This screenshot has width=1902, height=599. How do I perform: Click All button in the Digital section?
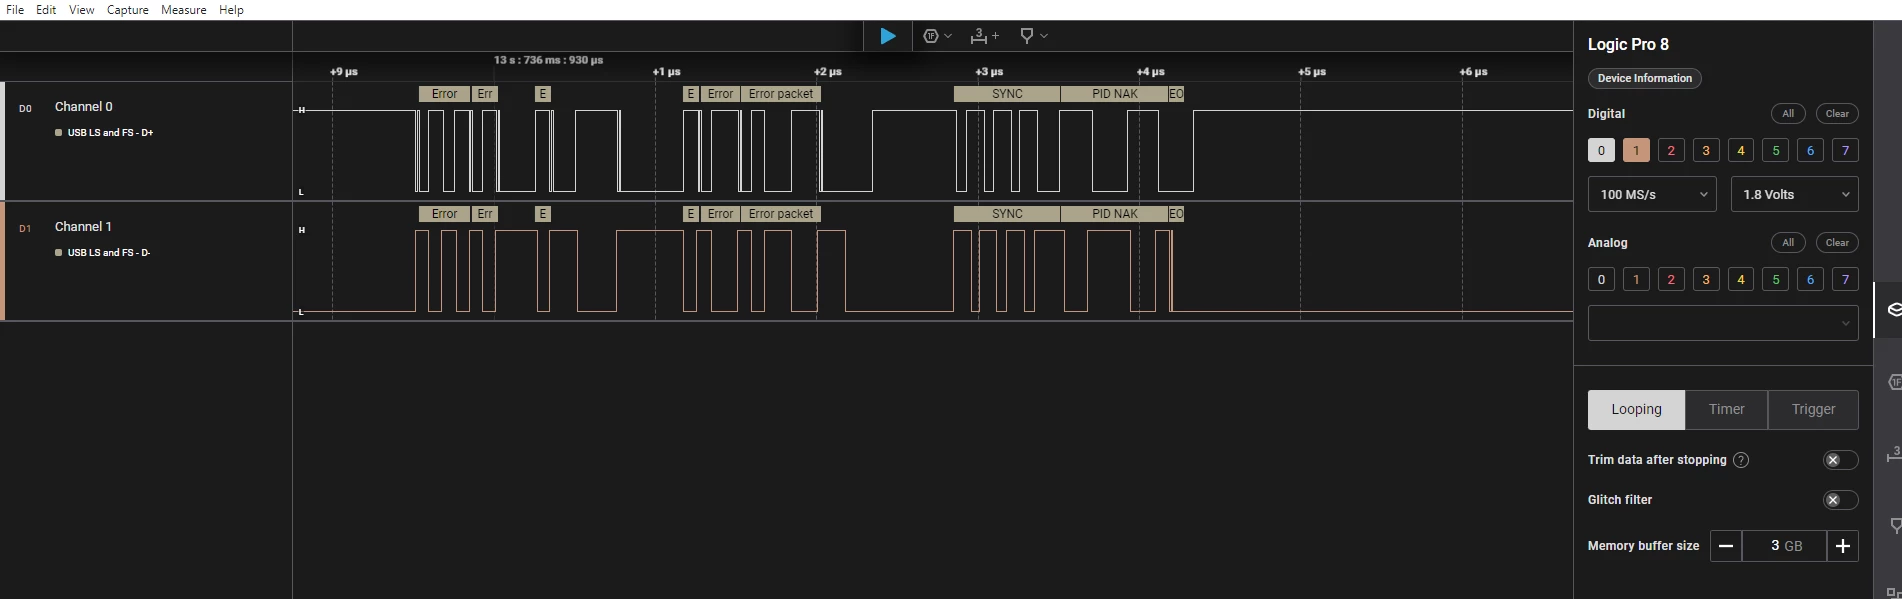(1788, 114)
